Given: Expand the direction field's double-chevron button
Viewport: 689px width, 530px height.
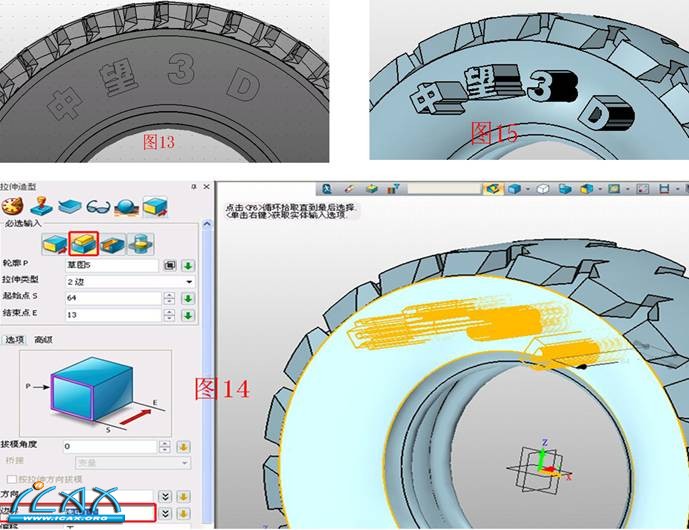Looking at the screenshot, I should point(165,497).
